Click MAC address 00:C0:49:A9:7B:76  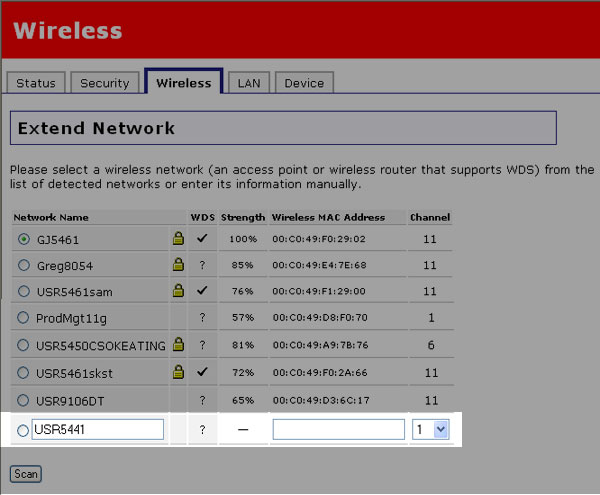pos(320,345)
